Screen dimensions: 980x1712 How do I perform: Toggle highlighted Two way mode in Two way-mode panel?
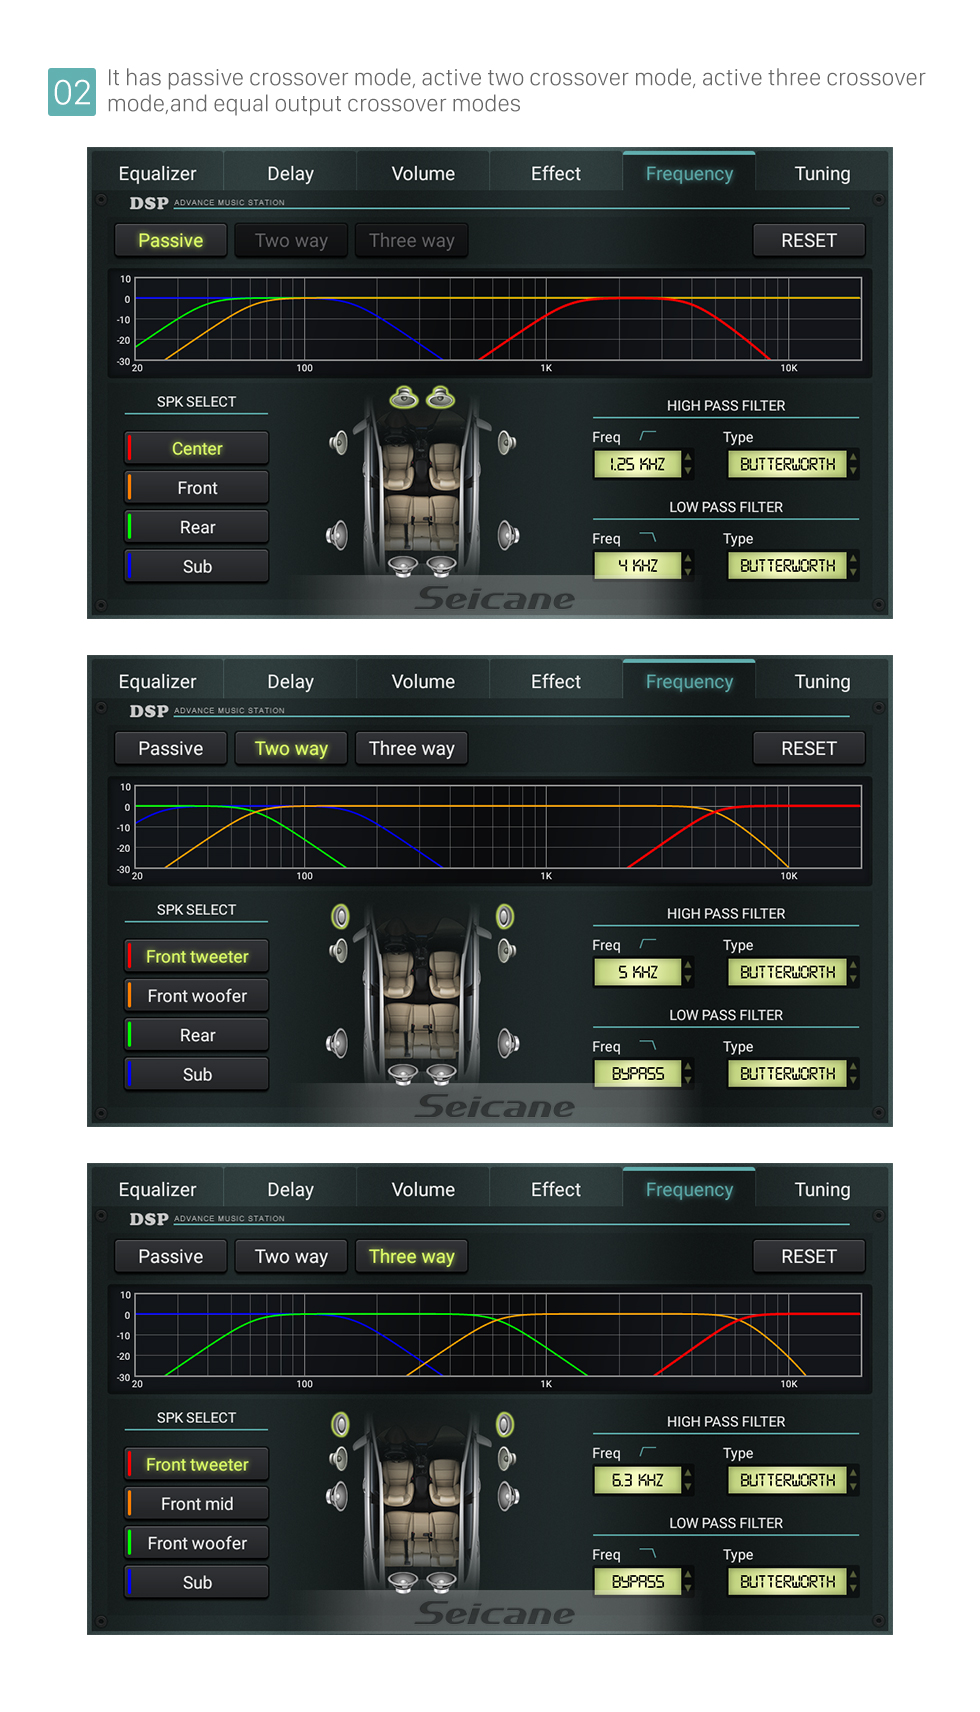(291, 749)
